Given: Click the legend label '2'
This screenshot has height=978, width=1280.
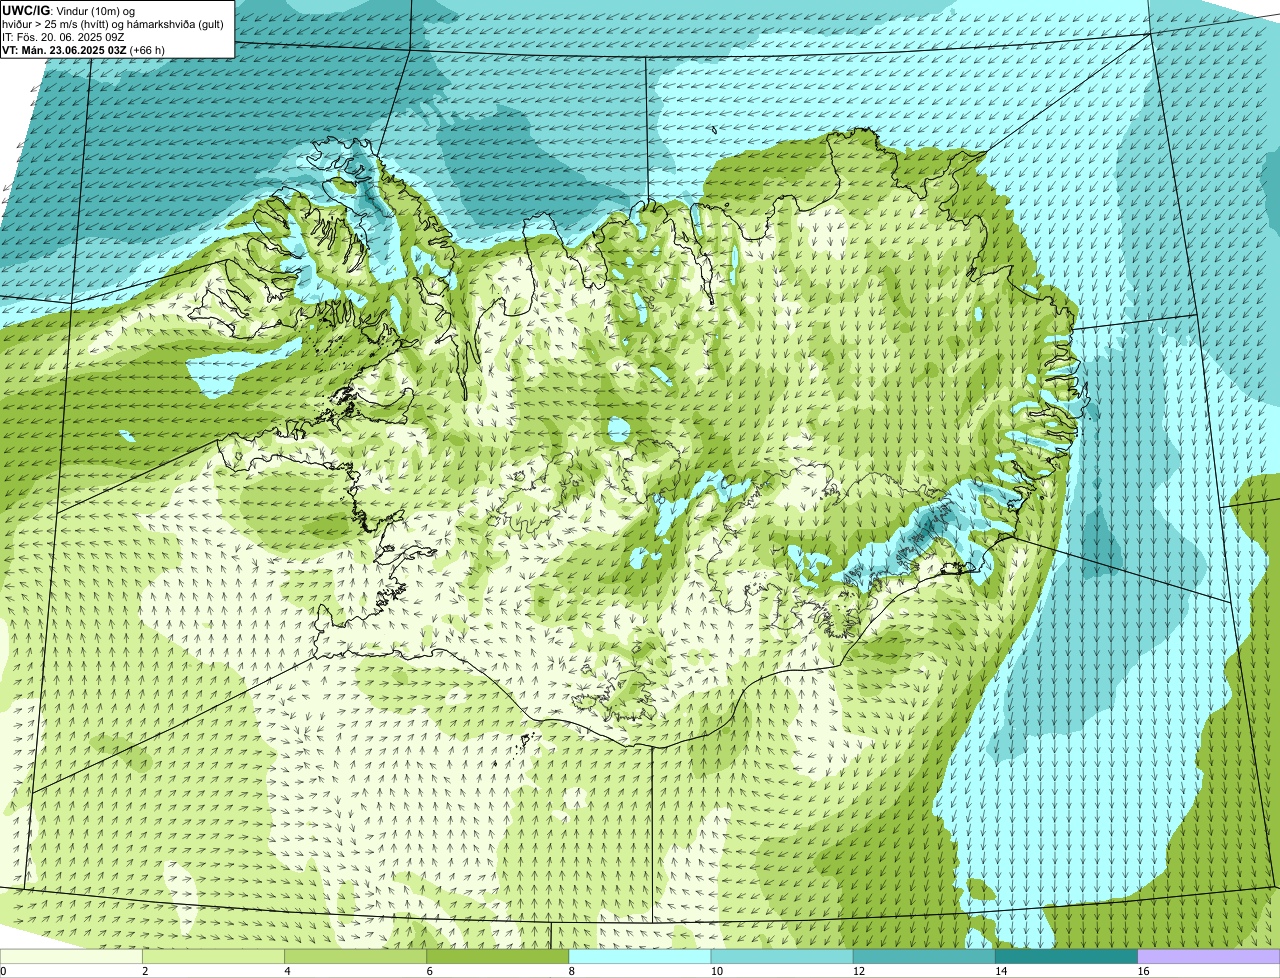Looking at the screenshot, I should 145,971.
